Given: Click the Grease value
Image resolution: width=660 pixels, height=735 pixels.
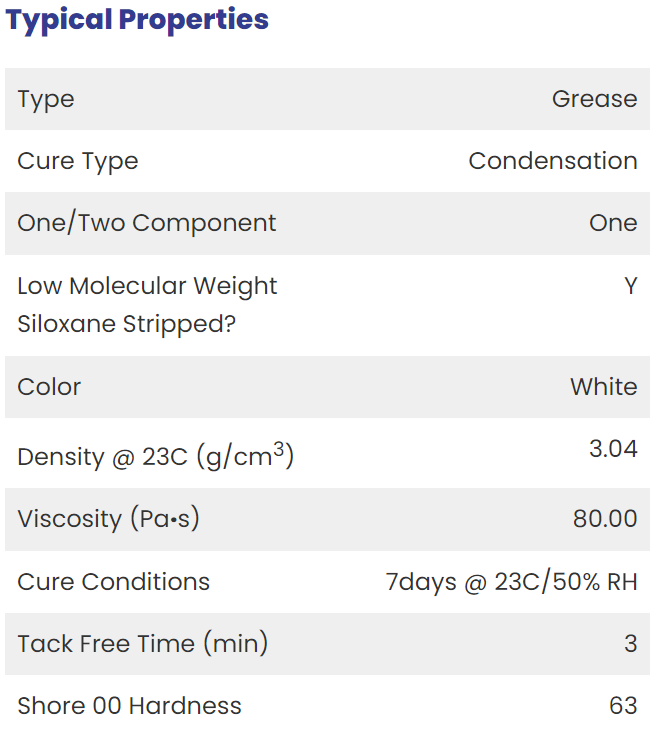Looking at the screenshot, I should point(594,99).
